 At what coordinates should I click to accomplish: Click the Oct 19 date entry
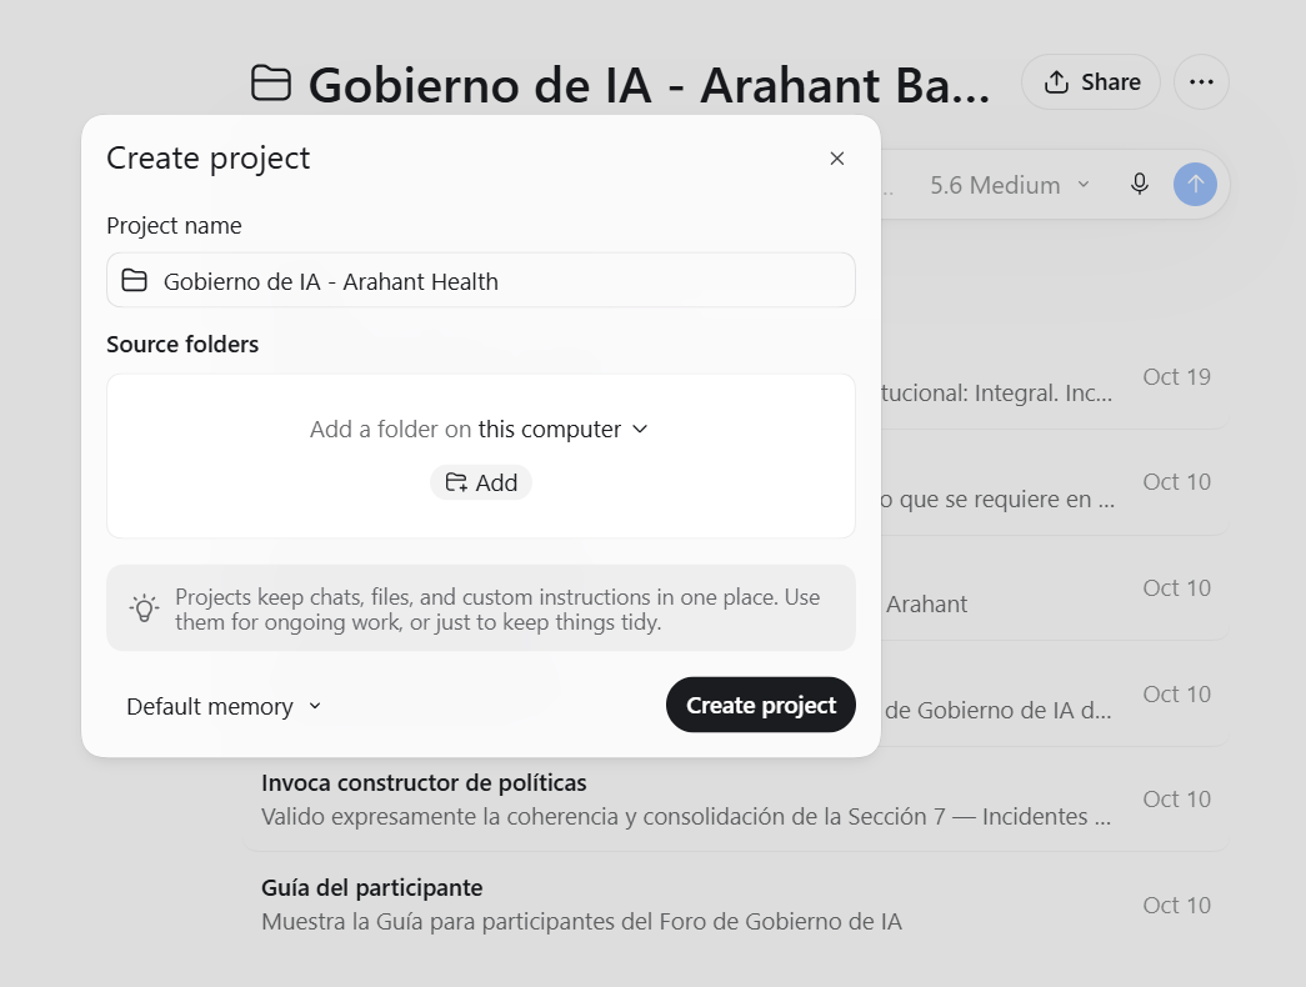point(1177,377)
